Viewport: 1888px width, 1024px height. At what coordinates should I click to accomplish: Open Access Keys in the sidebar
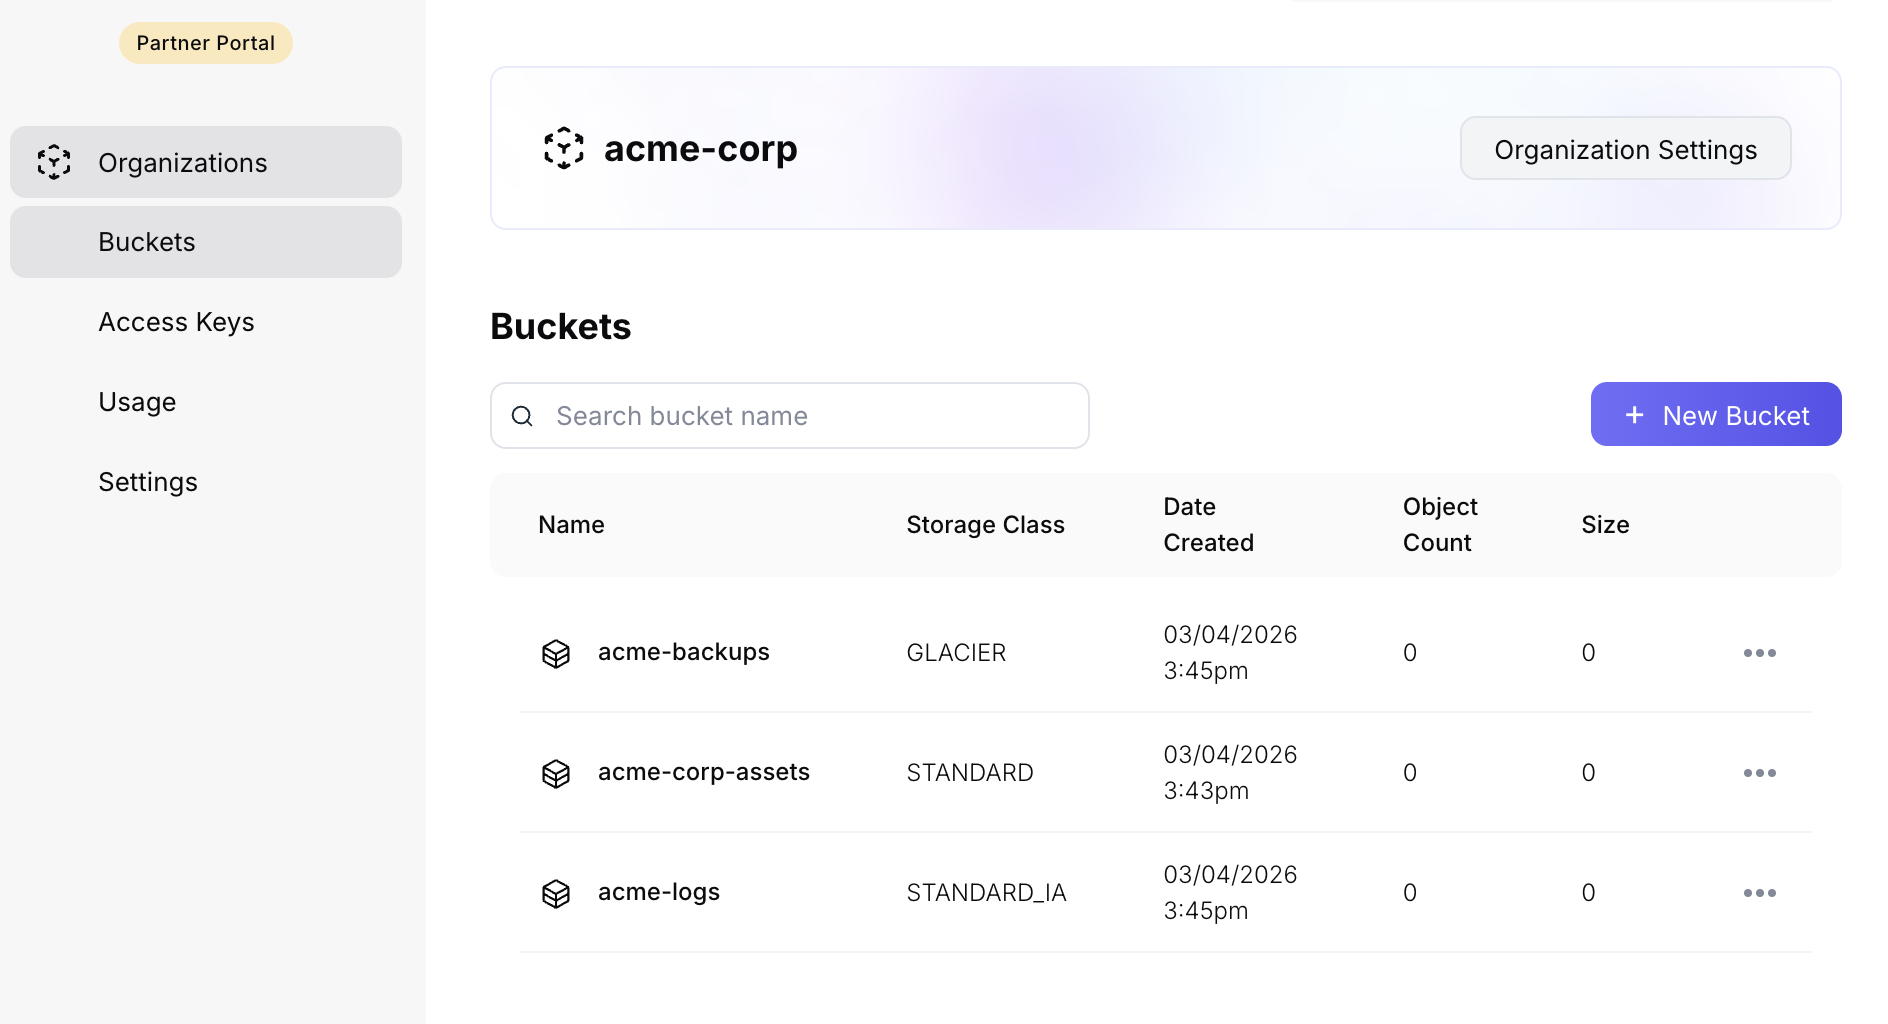click(x=176, y=322)
